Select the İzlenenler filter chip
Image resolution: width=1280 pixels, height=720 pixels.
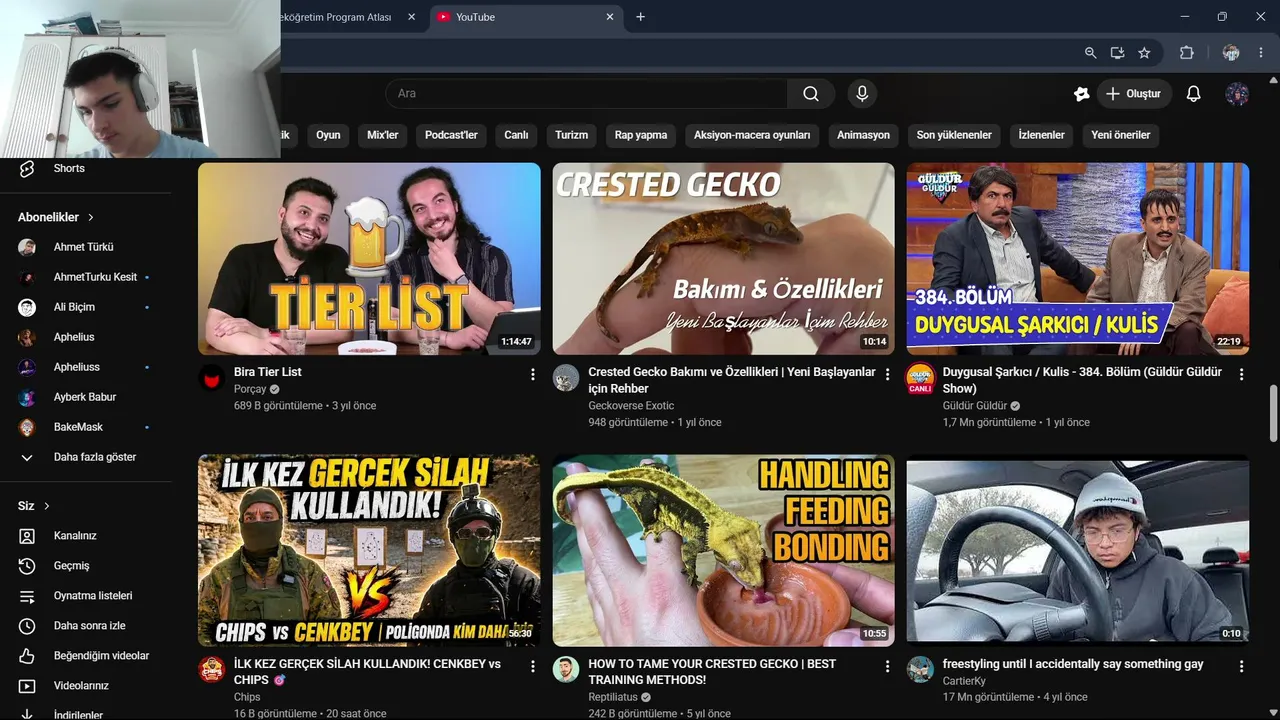1041,135
